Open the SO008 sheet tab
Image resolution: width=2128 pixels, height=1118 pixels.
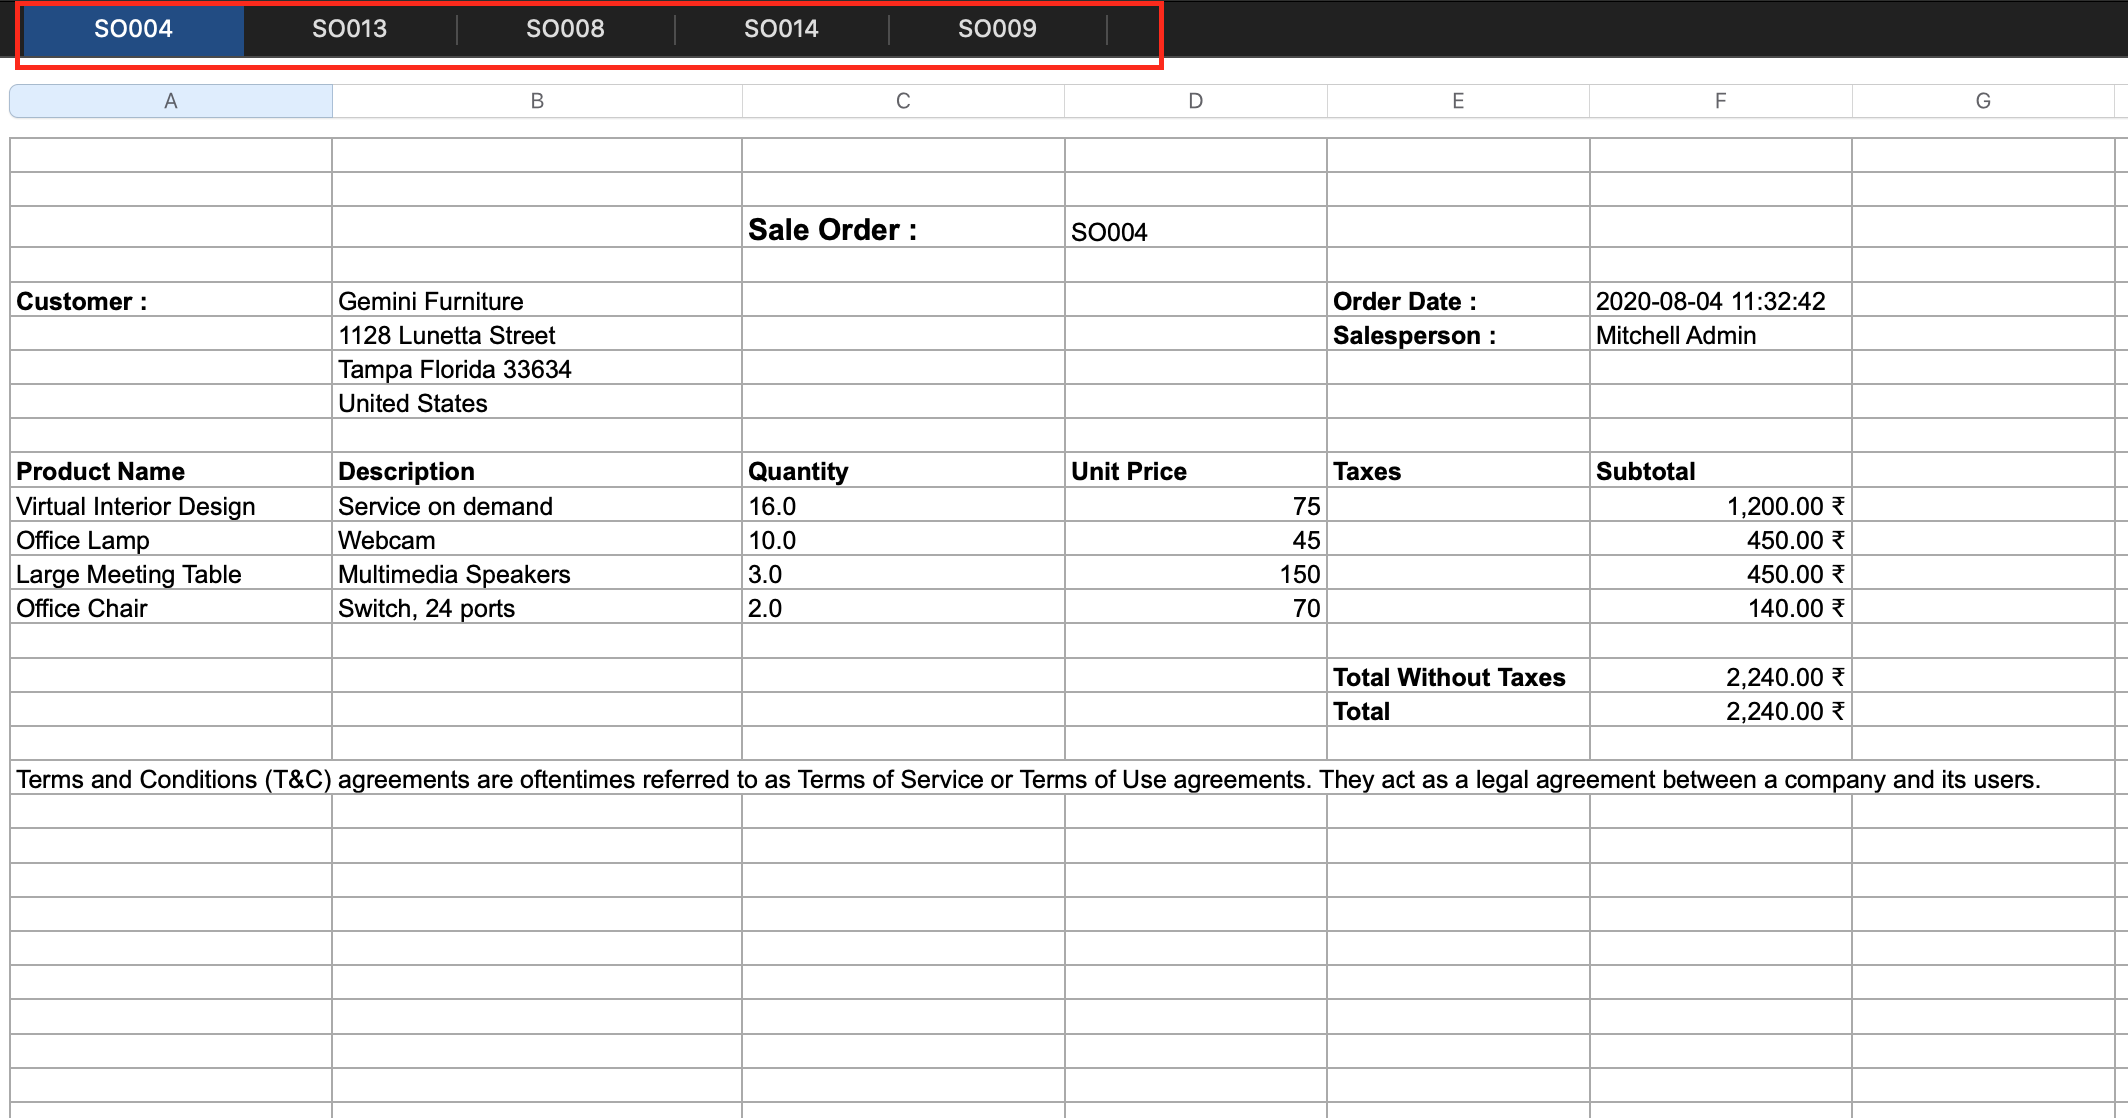coord(565,29)
